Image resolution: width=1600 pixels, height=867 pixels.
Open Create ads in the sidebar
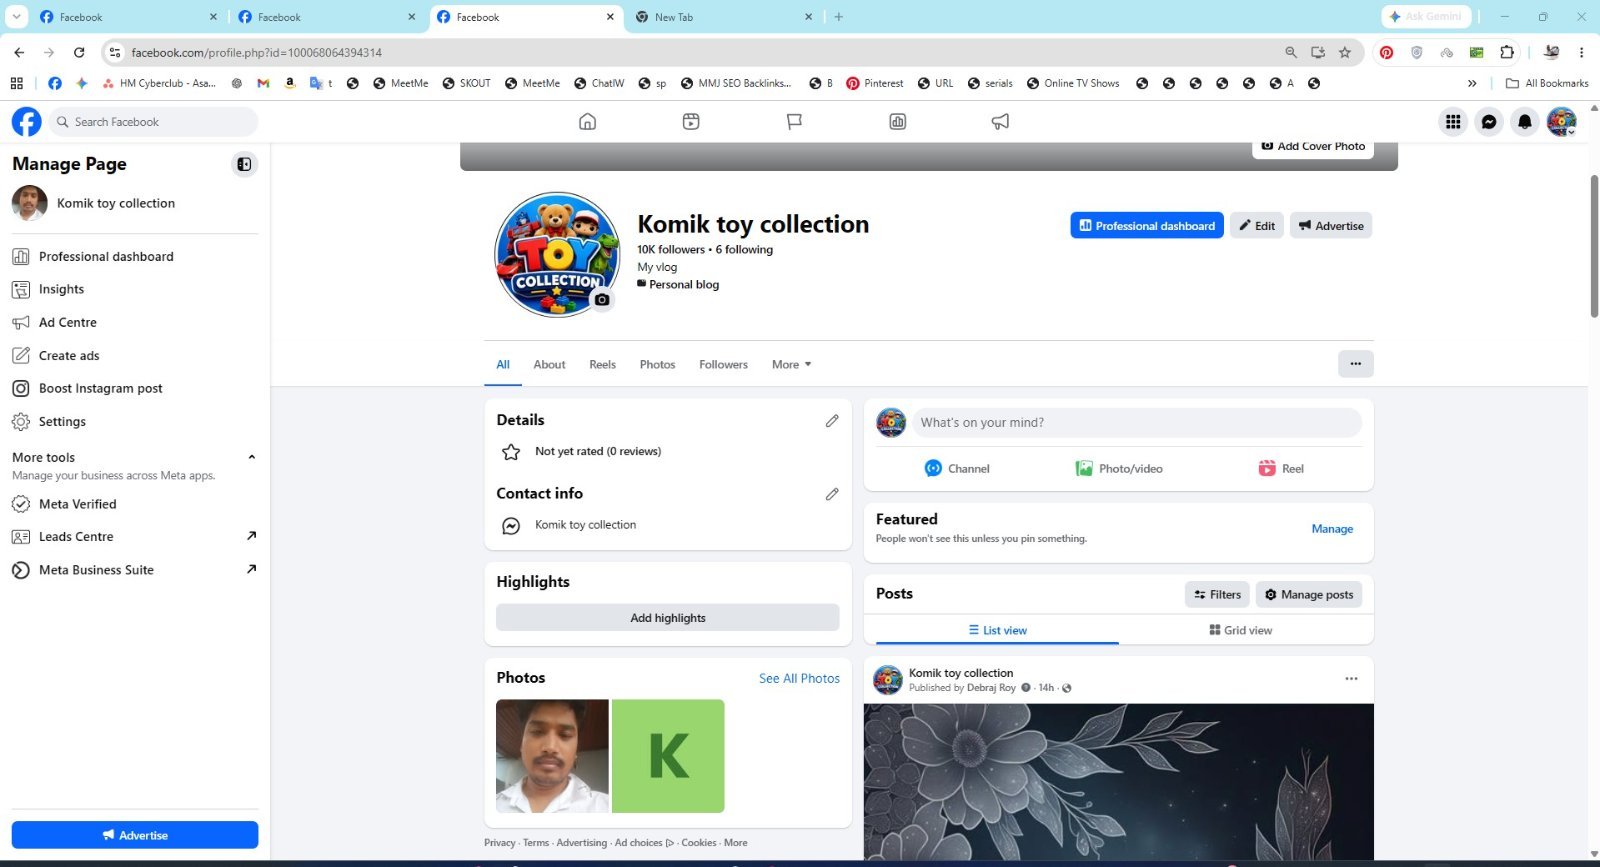pyautogui.click(x=134, y=356)
